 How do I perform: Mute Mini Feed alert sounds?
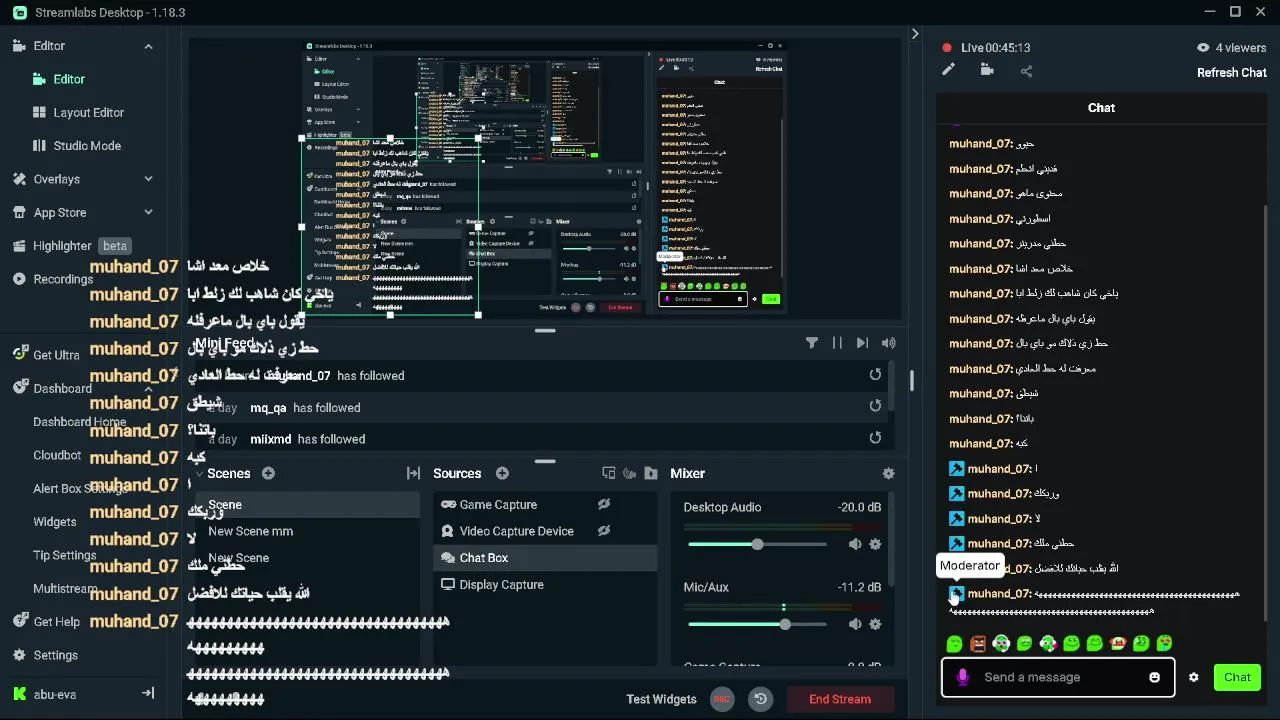(888, 343)
